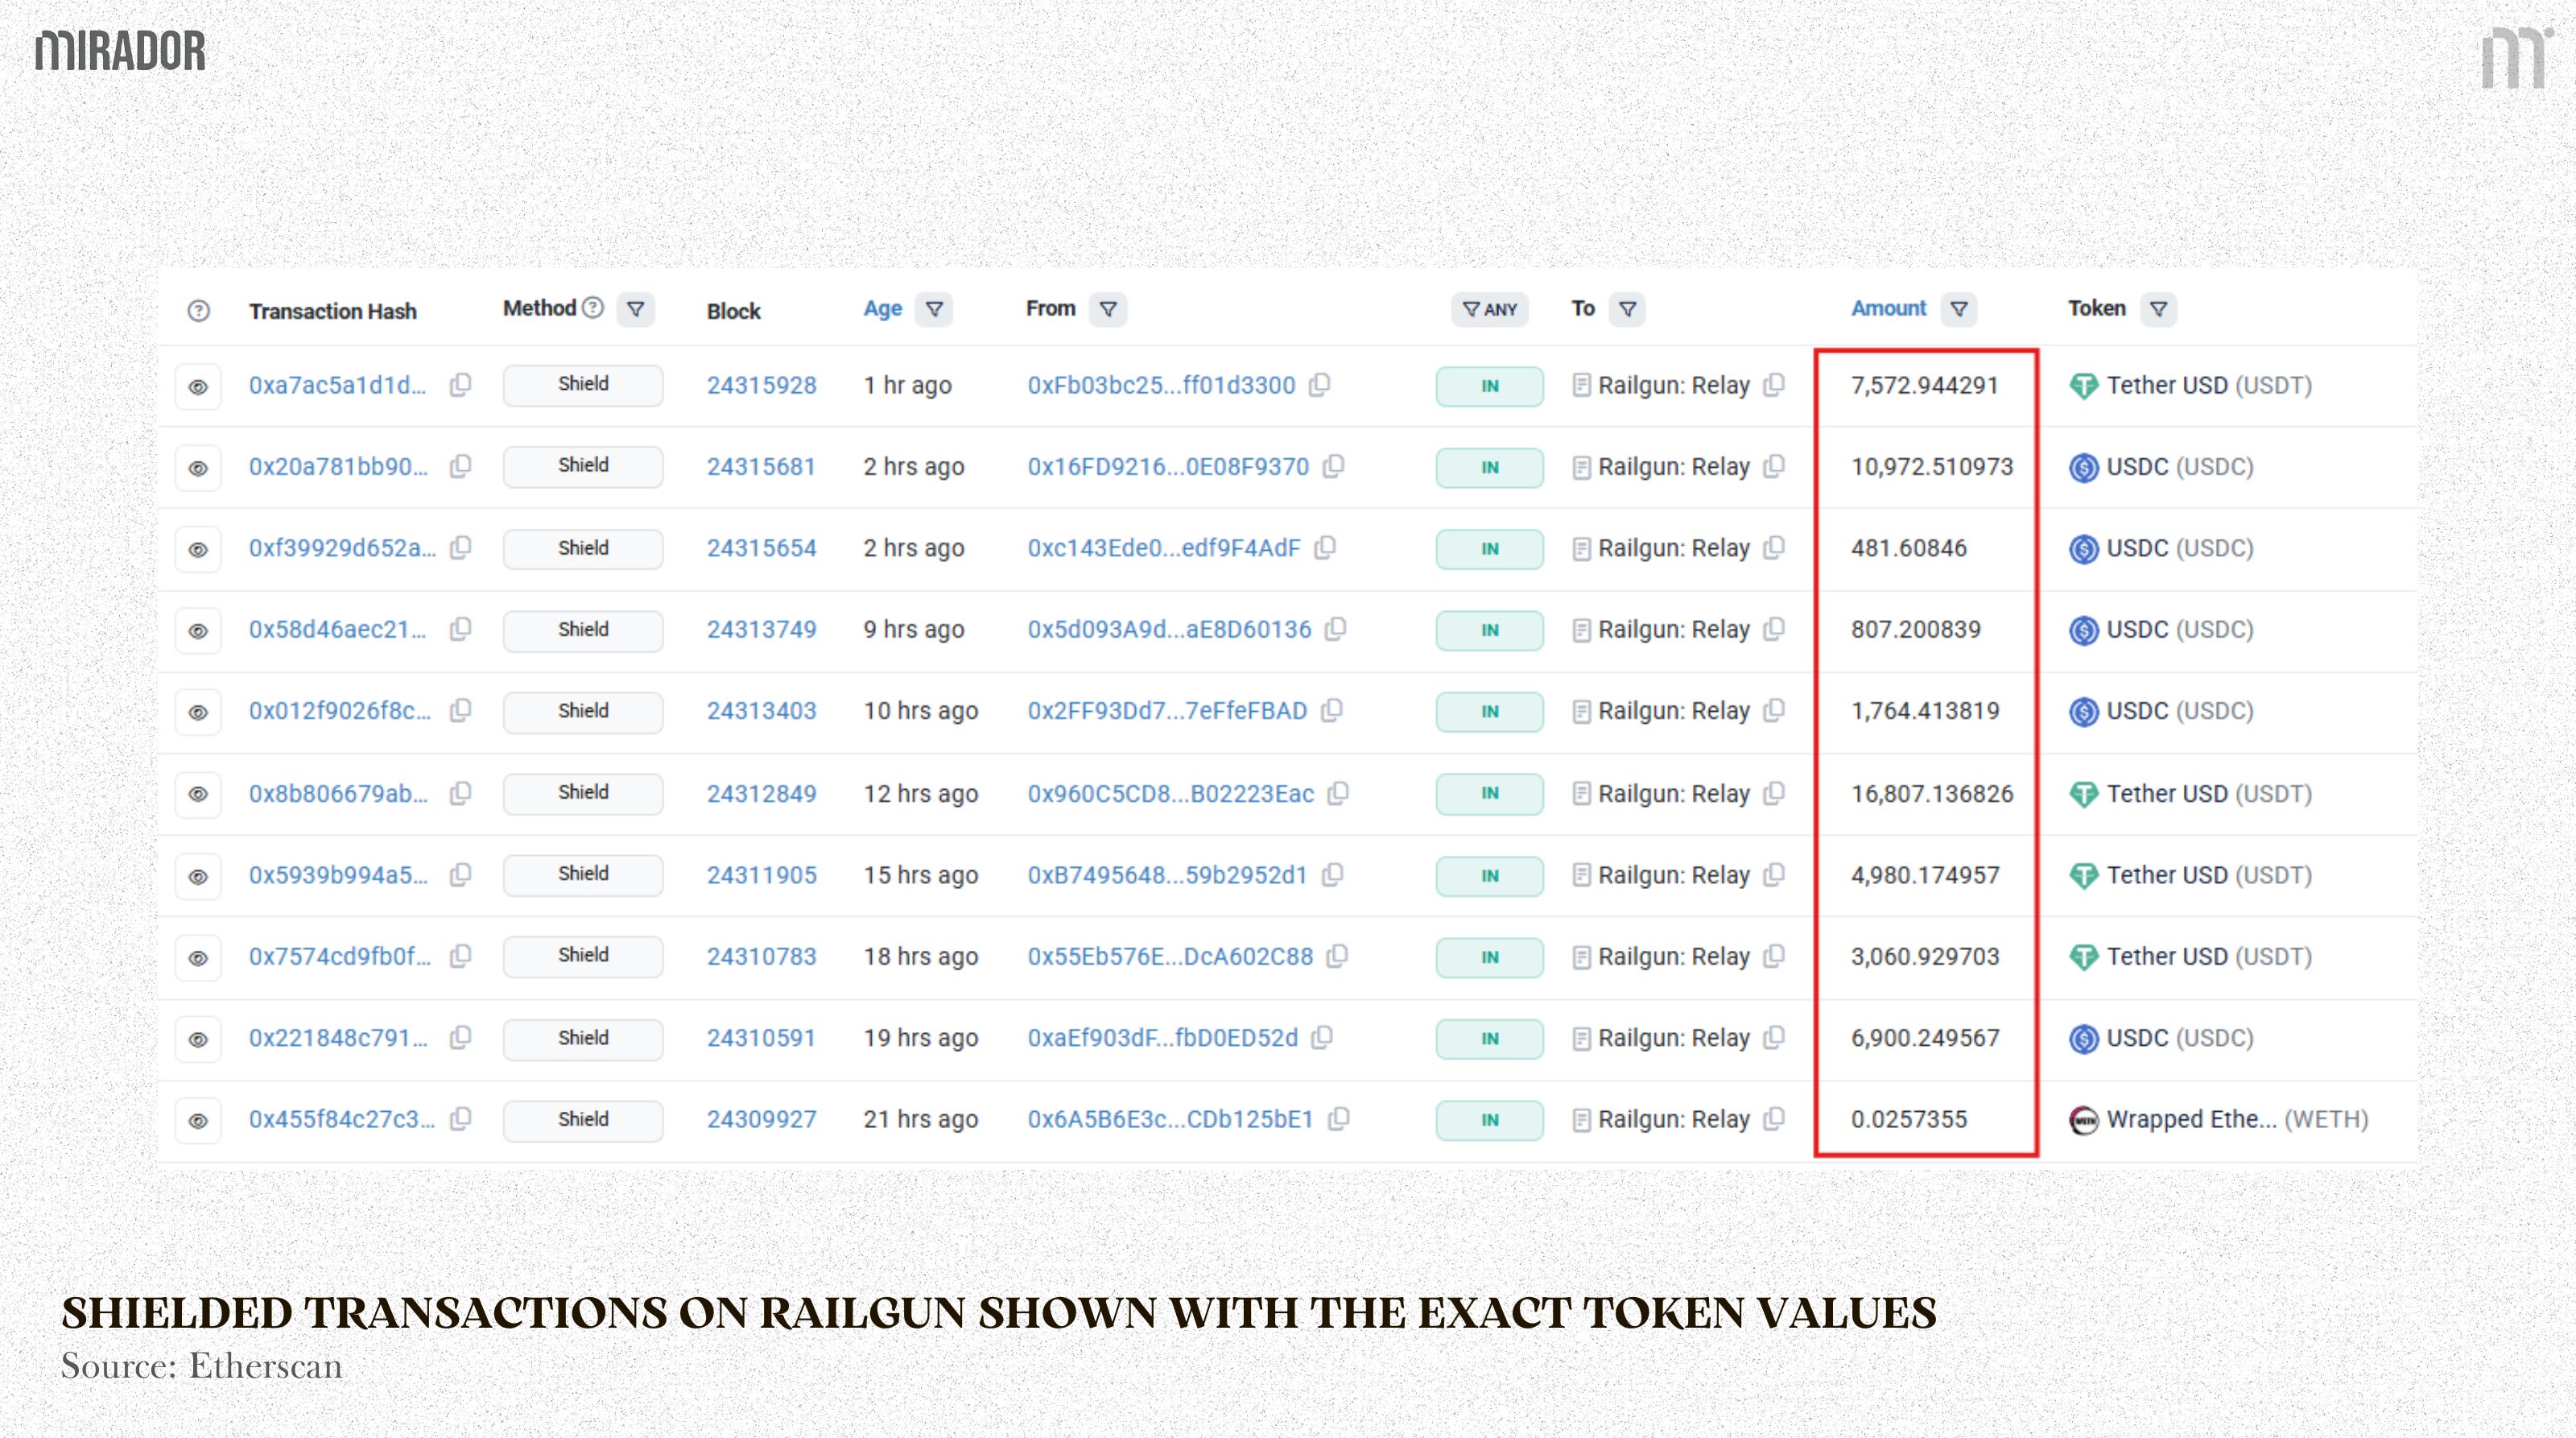Toggle eye preview for 0xa7ac5a1d1d row

tap(198, 387)
